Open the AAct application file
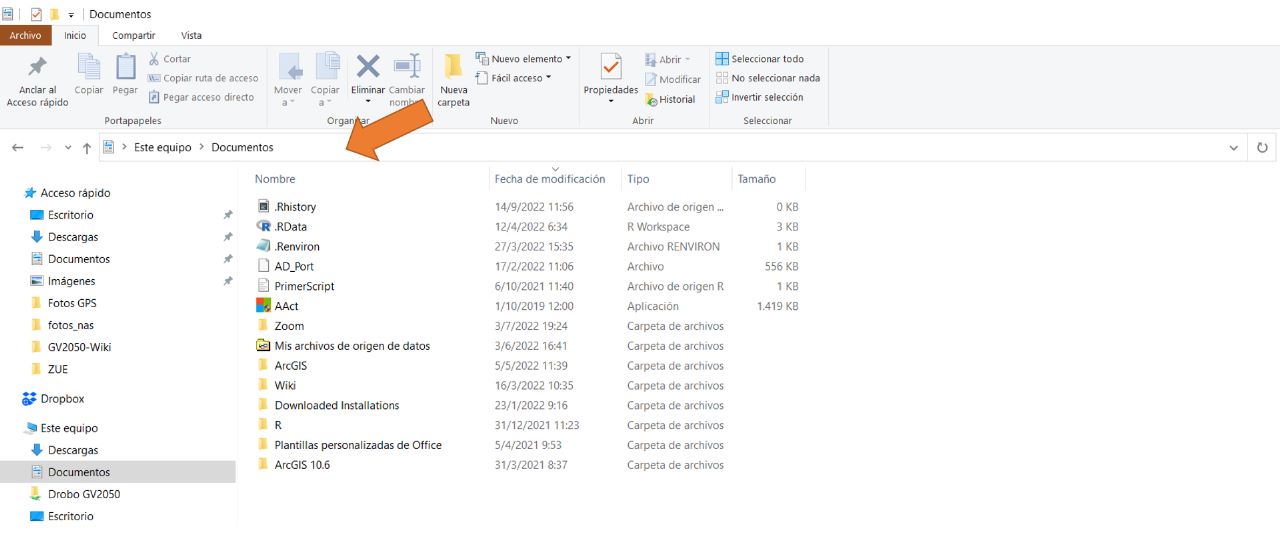This screenshot has width=1280, height=538. click(x=286, y=306)
